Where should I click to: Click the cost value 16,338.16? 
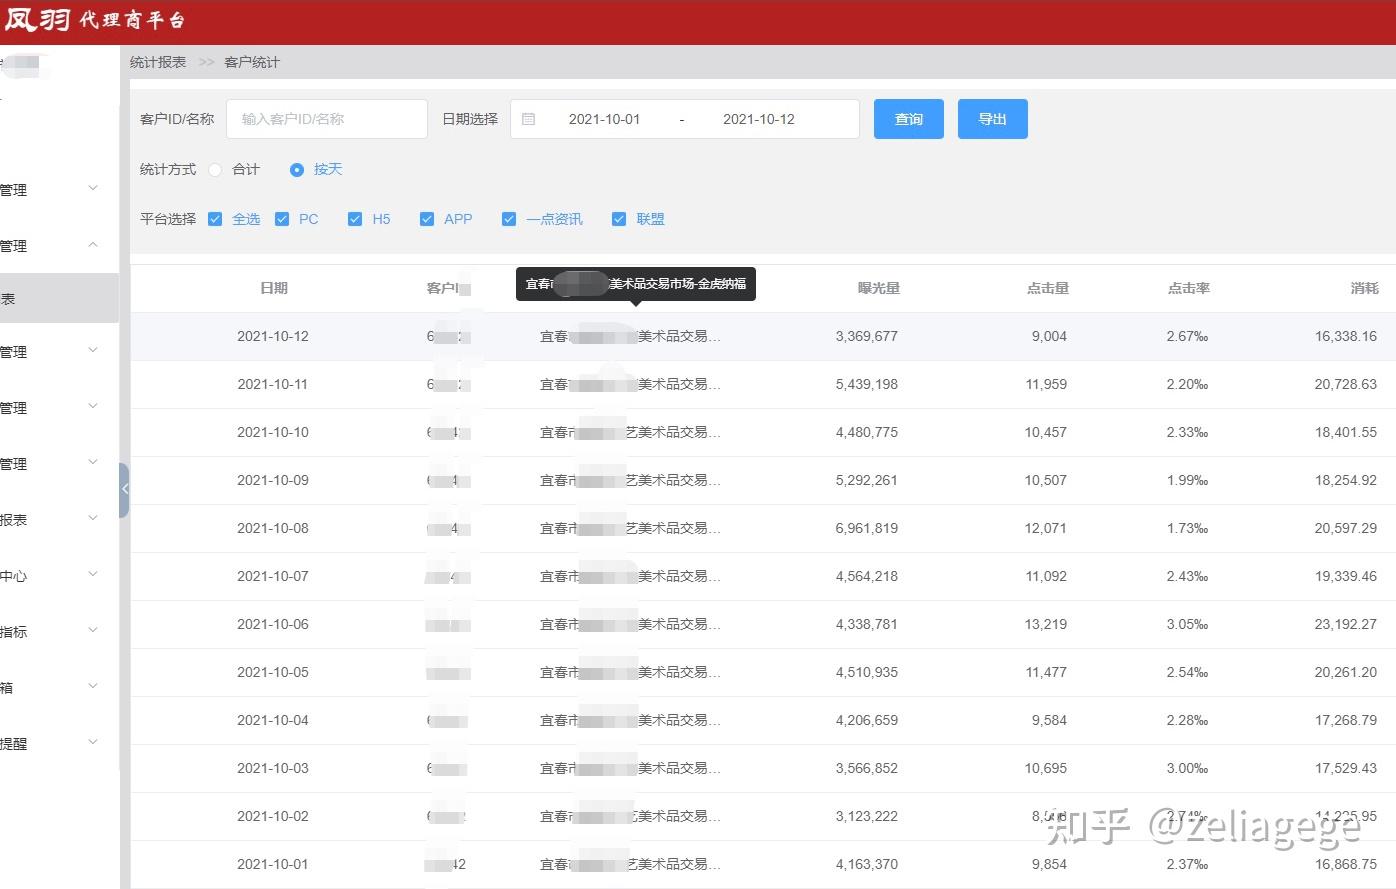[x=1346, y=336]
